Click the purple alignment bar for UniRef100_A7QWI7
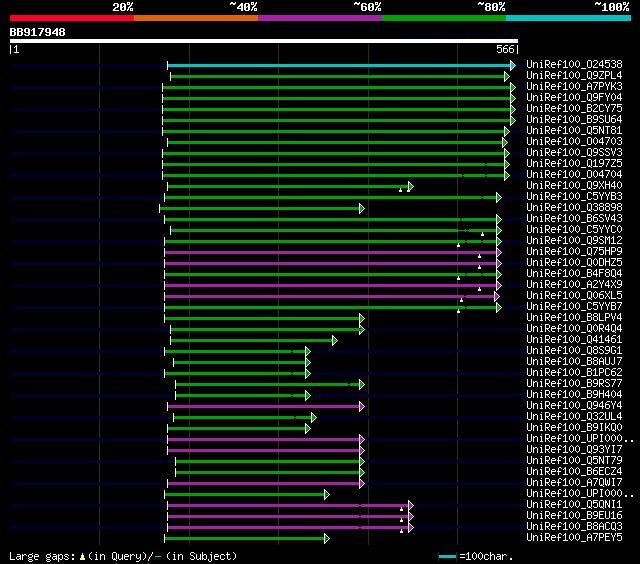Image resolution: width=640 pixels, height=564 pixels. [x=264, y=484]
